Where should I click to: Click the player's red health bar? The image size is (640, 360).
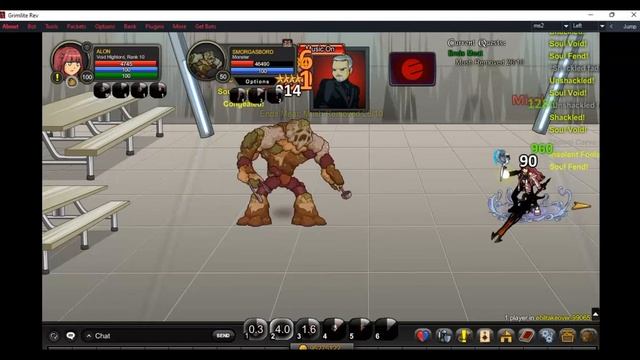click(126, 64)
